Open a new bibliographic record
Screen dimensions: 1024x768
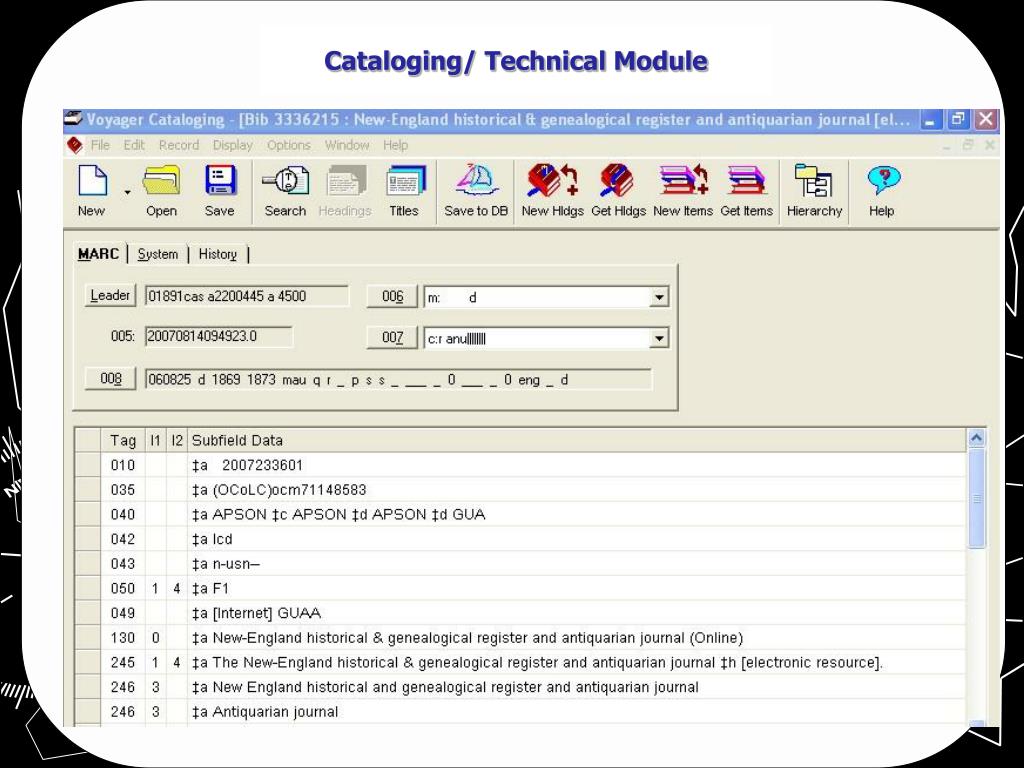(x=91, y=188)
